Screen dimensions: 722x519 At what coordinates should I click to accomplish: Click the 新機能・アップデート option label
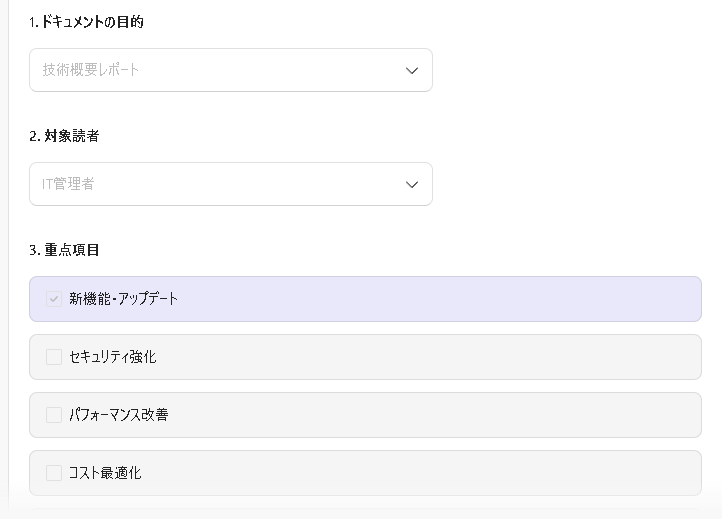point(124,299)
